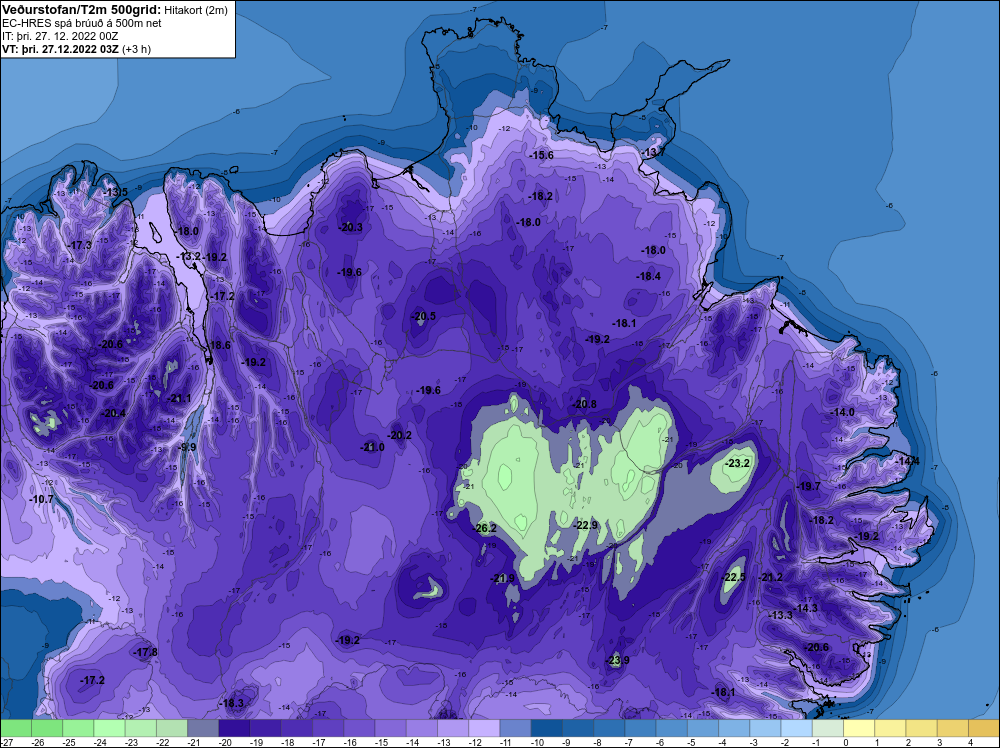Click the -9.9 temperature value

click(188, 447)
